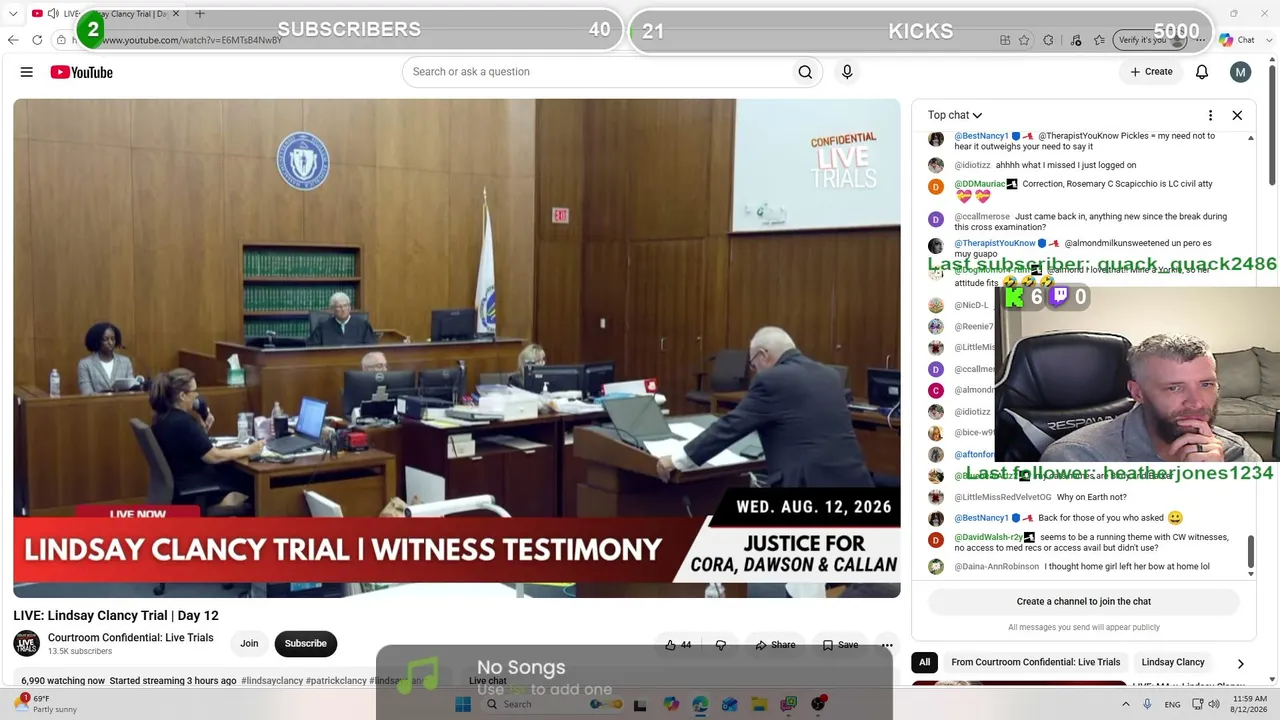Select @Daina-AnnRobinson's home girl message
The height and width of the screenshot is (720, 1280).
point(1127,566)
